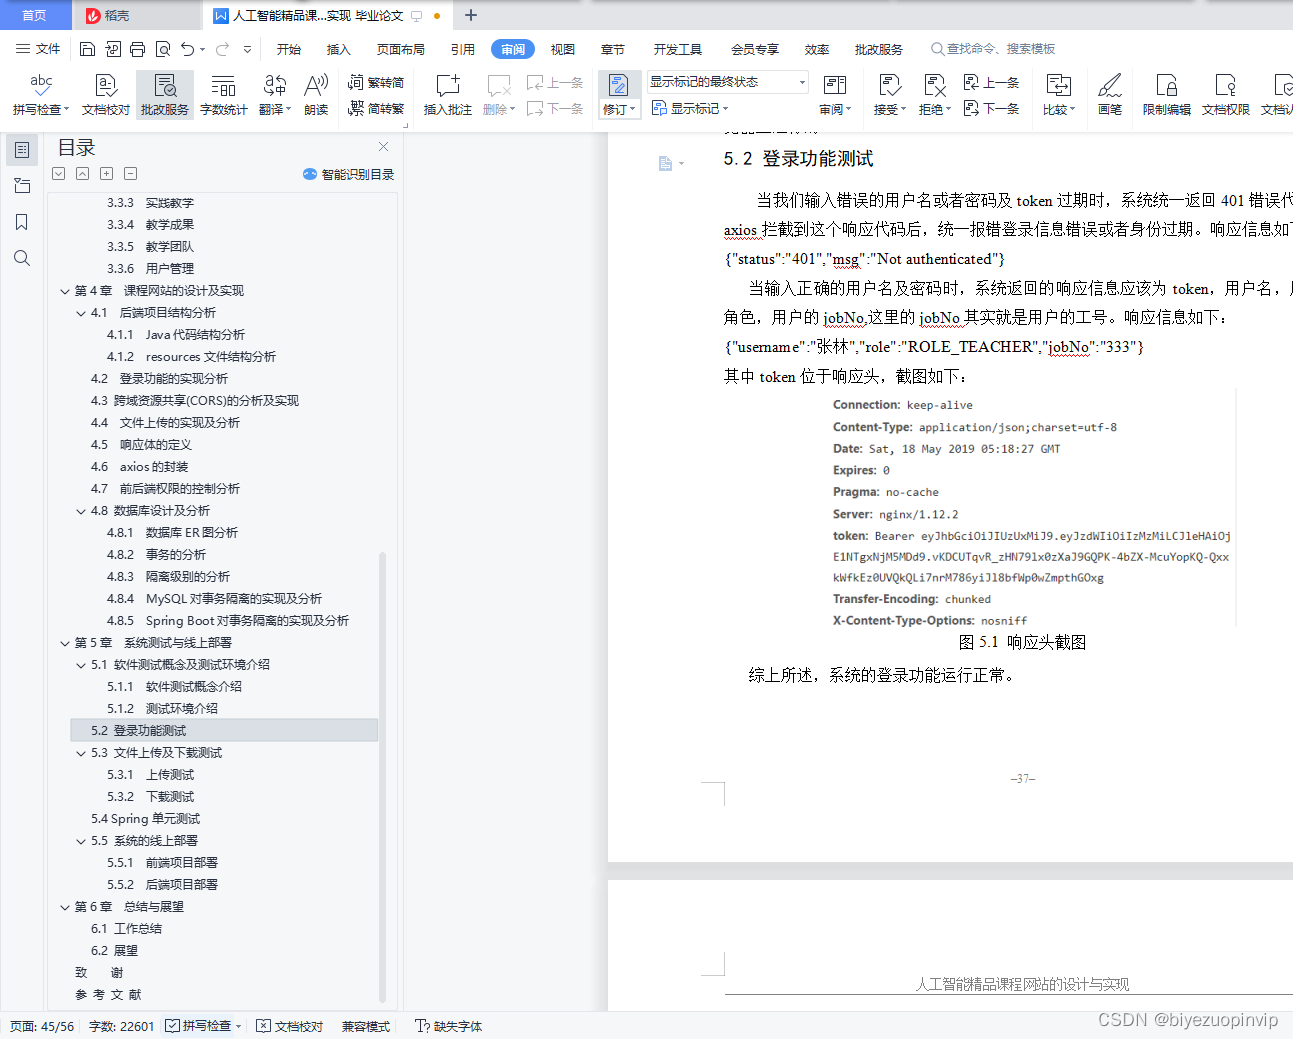This screenshot has width=1293, height=1039.
Task: Collapse 第 4 章 课程网站的设计及实现
Action: [65, 291]
